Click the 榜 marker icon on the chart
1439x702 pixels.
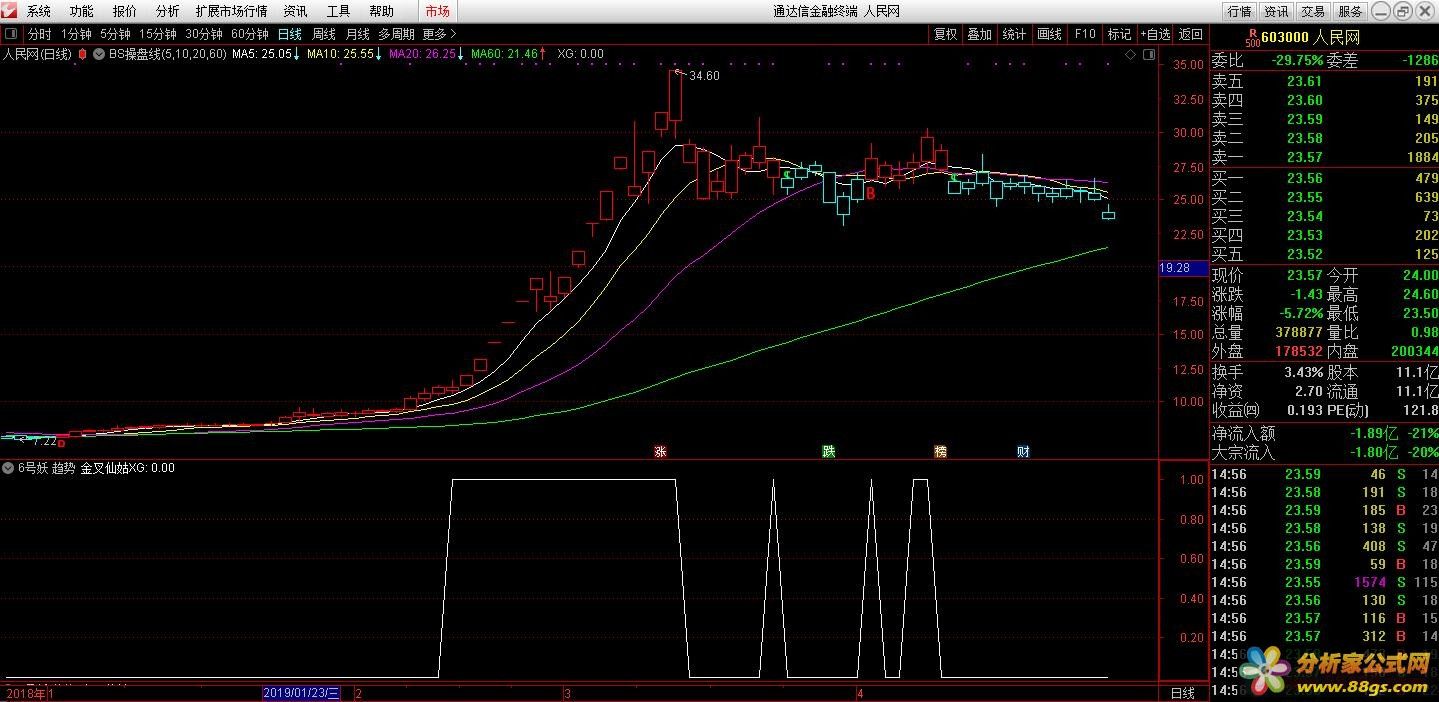point(940,452)
